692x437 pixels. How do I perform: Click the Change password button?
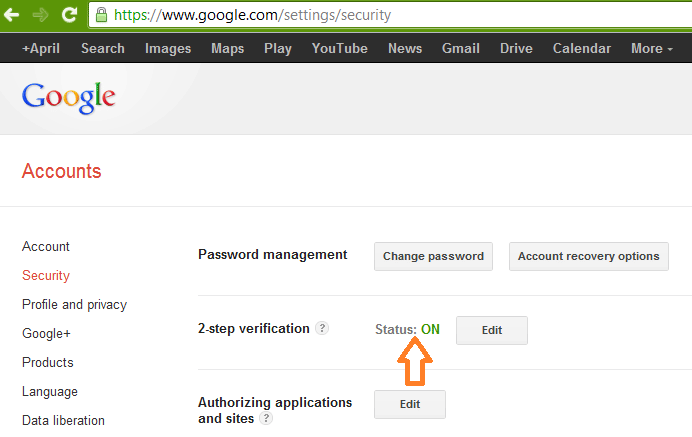[433, 256]
